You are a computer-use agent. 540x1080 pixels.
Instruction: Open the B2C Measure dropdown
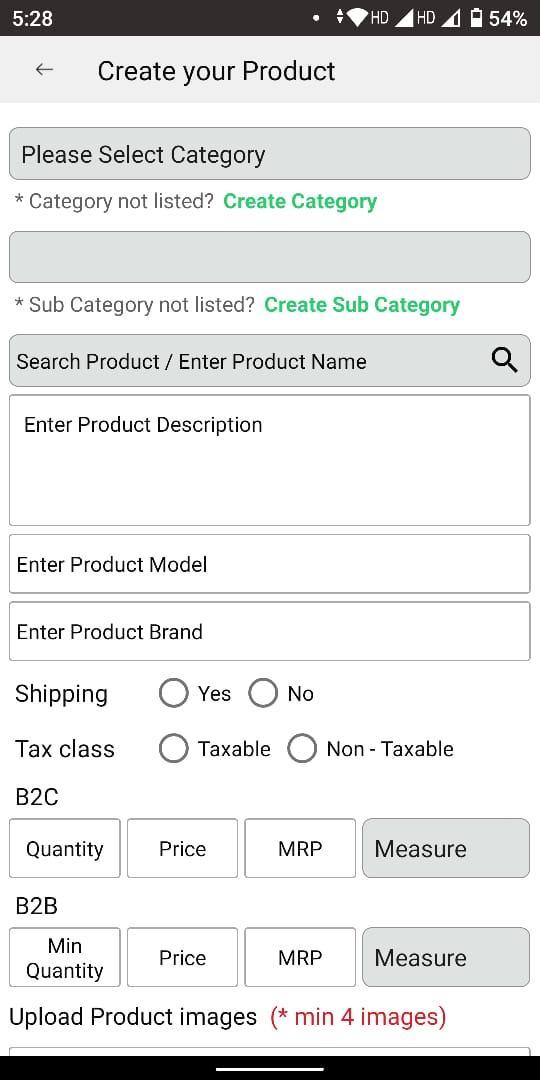click(x=446, y=848)
